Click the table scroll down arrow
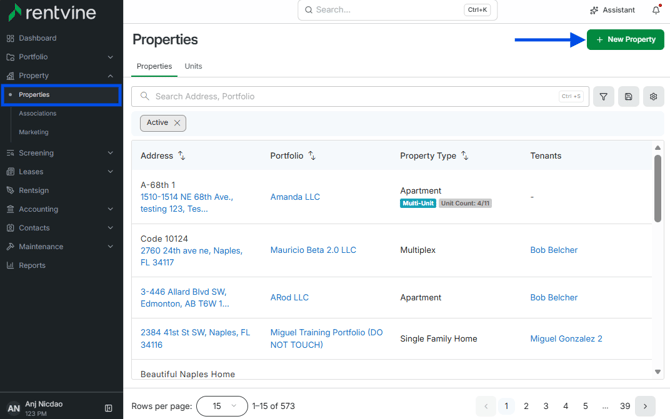670x419 pixels. coord(658,372)
